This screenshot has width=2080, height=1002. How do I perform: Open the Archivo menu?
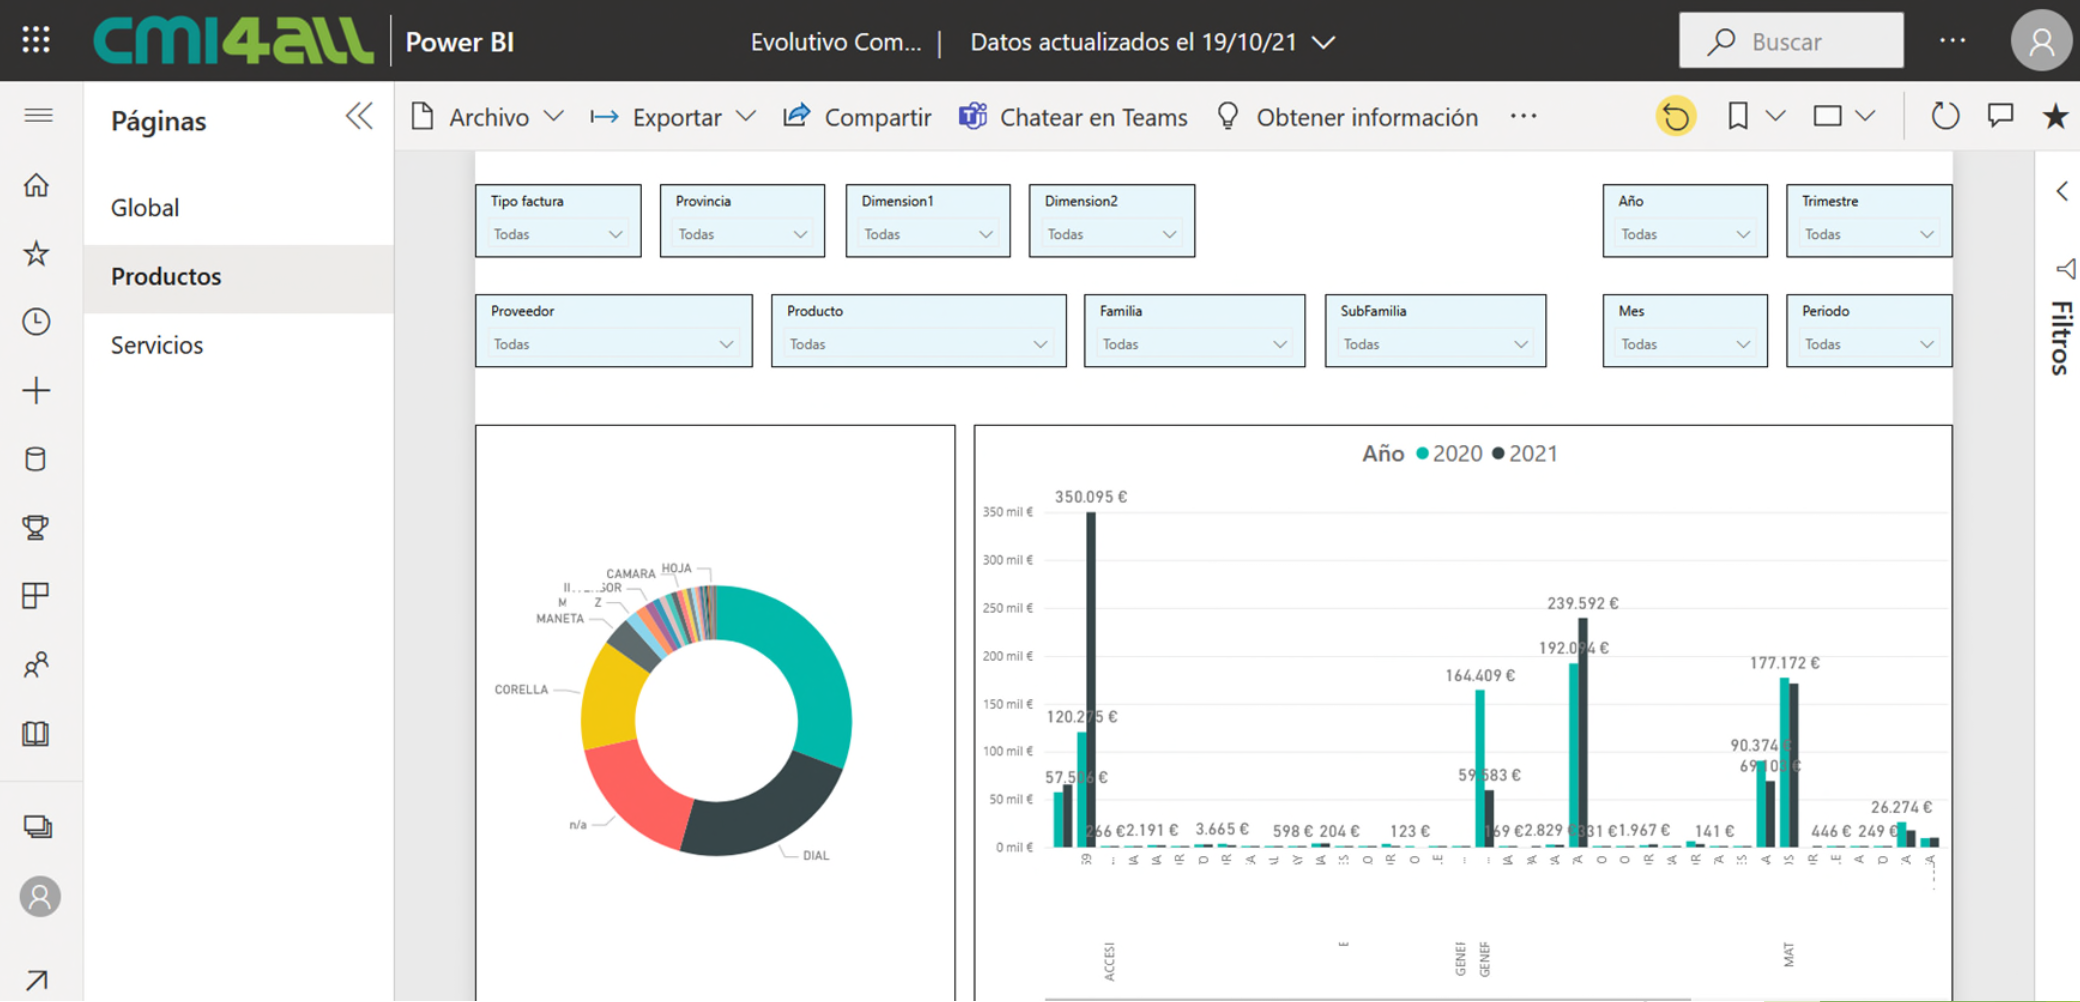pos(487,117)
